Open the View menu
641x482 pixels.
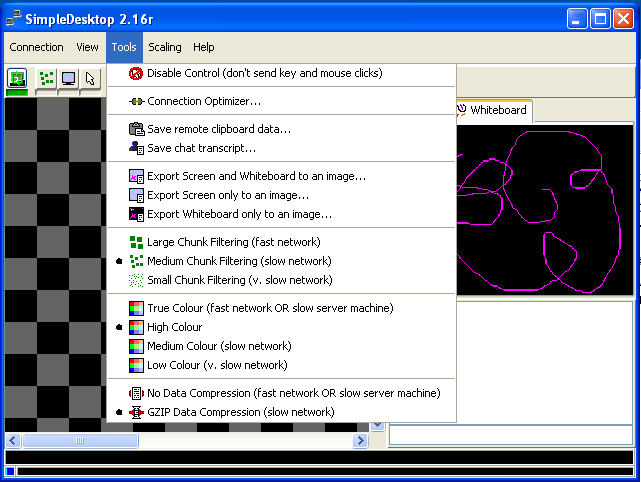(x=87, y=47)
